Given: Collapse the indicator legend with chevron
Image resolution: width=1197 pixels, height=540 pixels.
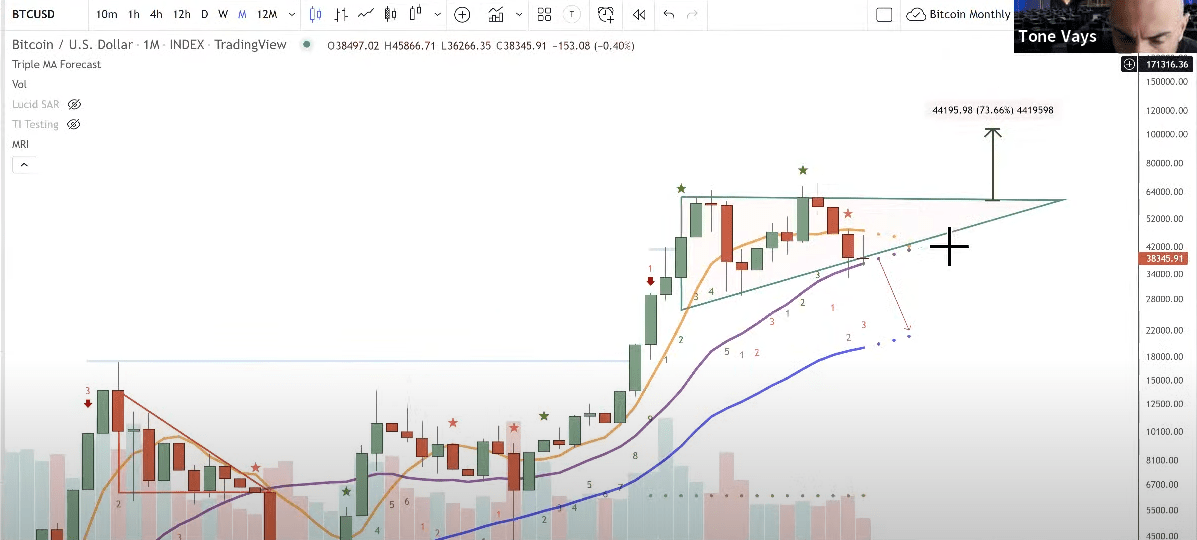Looking at the screenshot, I should point(20,163).
